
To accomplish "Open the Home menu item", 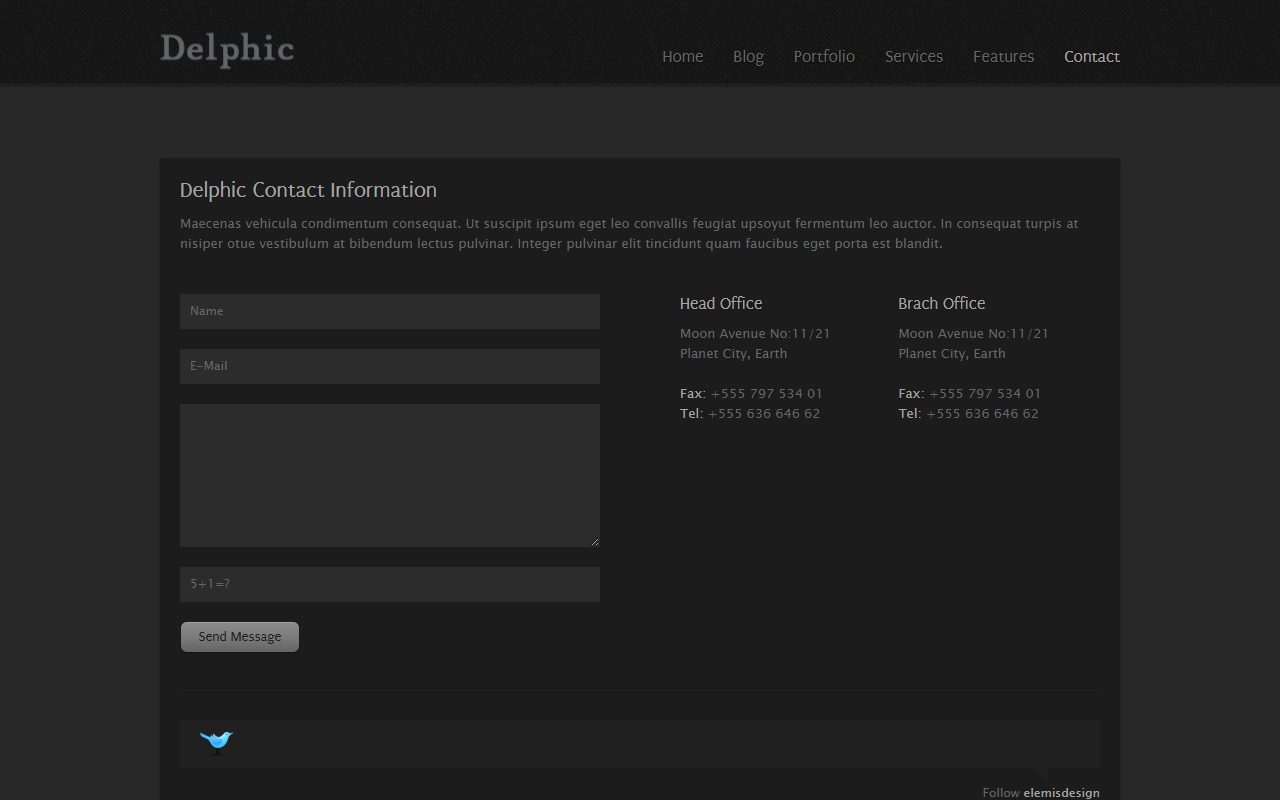I will click(682, 57).
